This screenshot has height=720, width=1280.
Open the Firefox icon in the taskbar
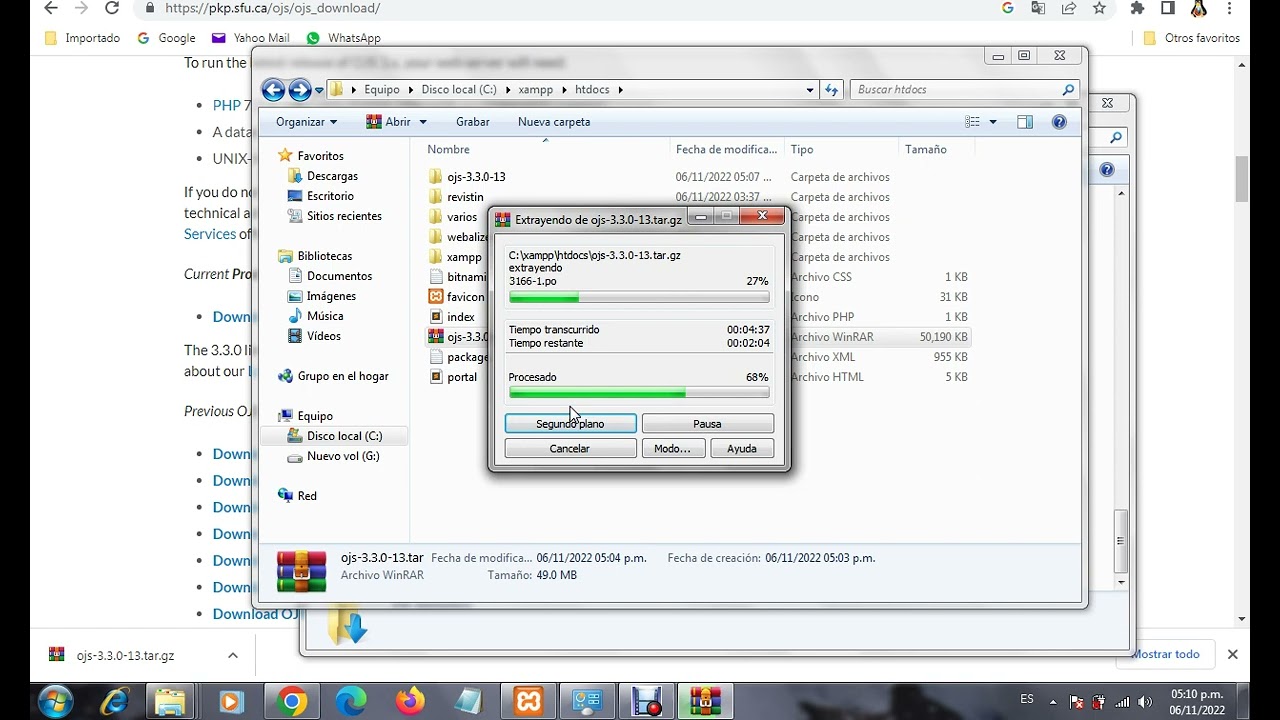410,702
